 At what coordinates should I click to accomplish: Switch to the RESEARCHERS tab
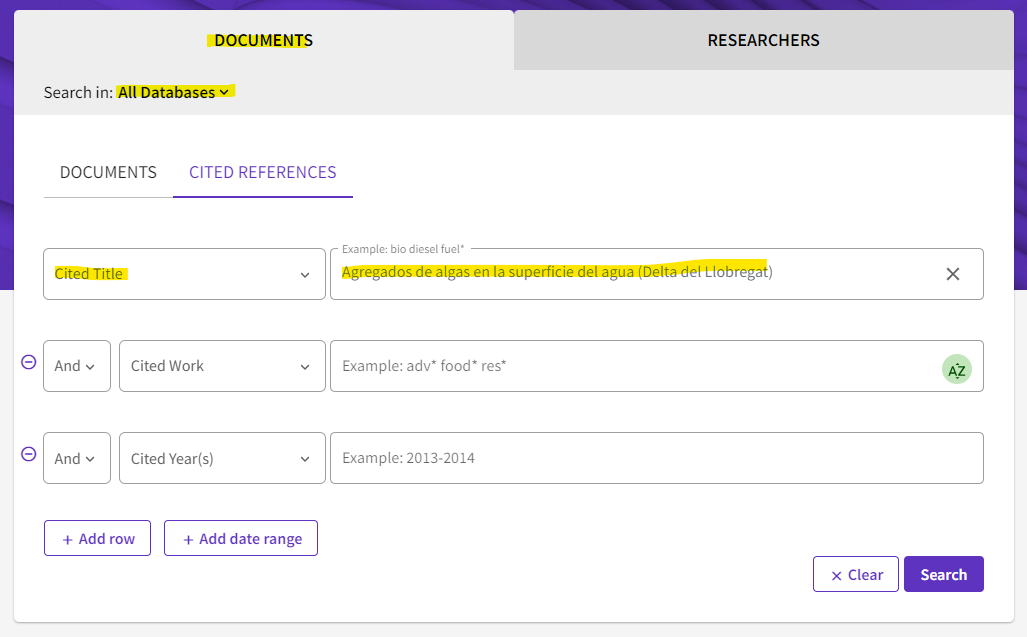tap(763, 40)
